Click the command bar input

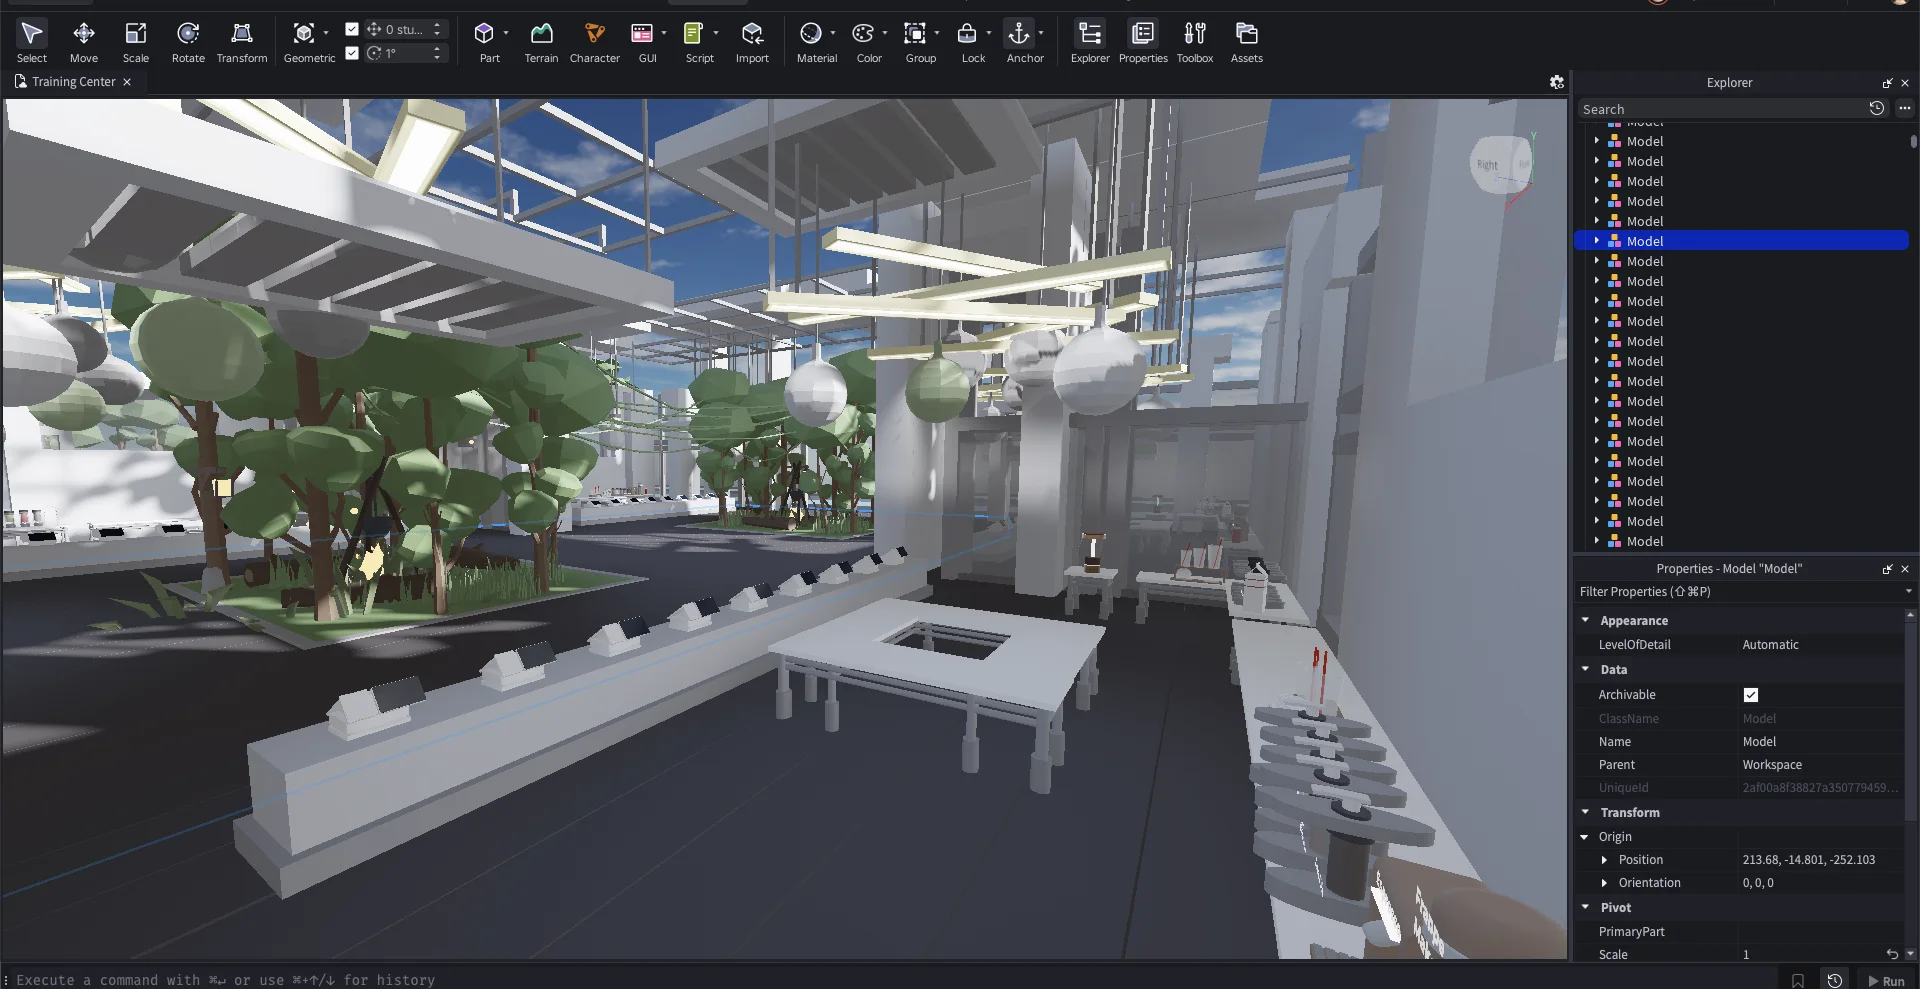coord(890,980)
